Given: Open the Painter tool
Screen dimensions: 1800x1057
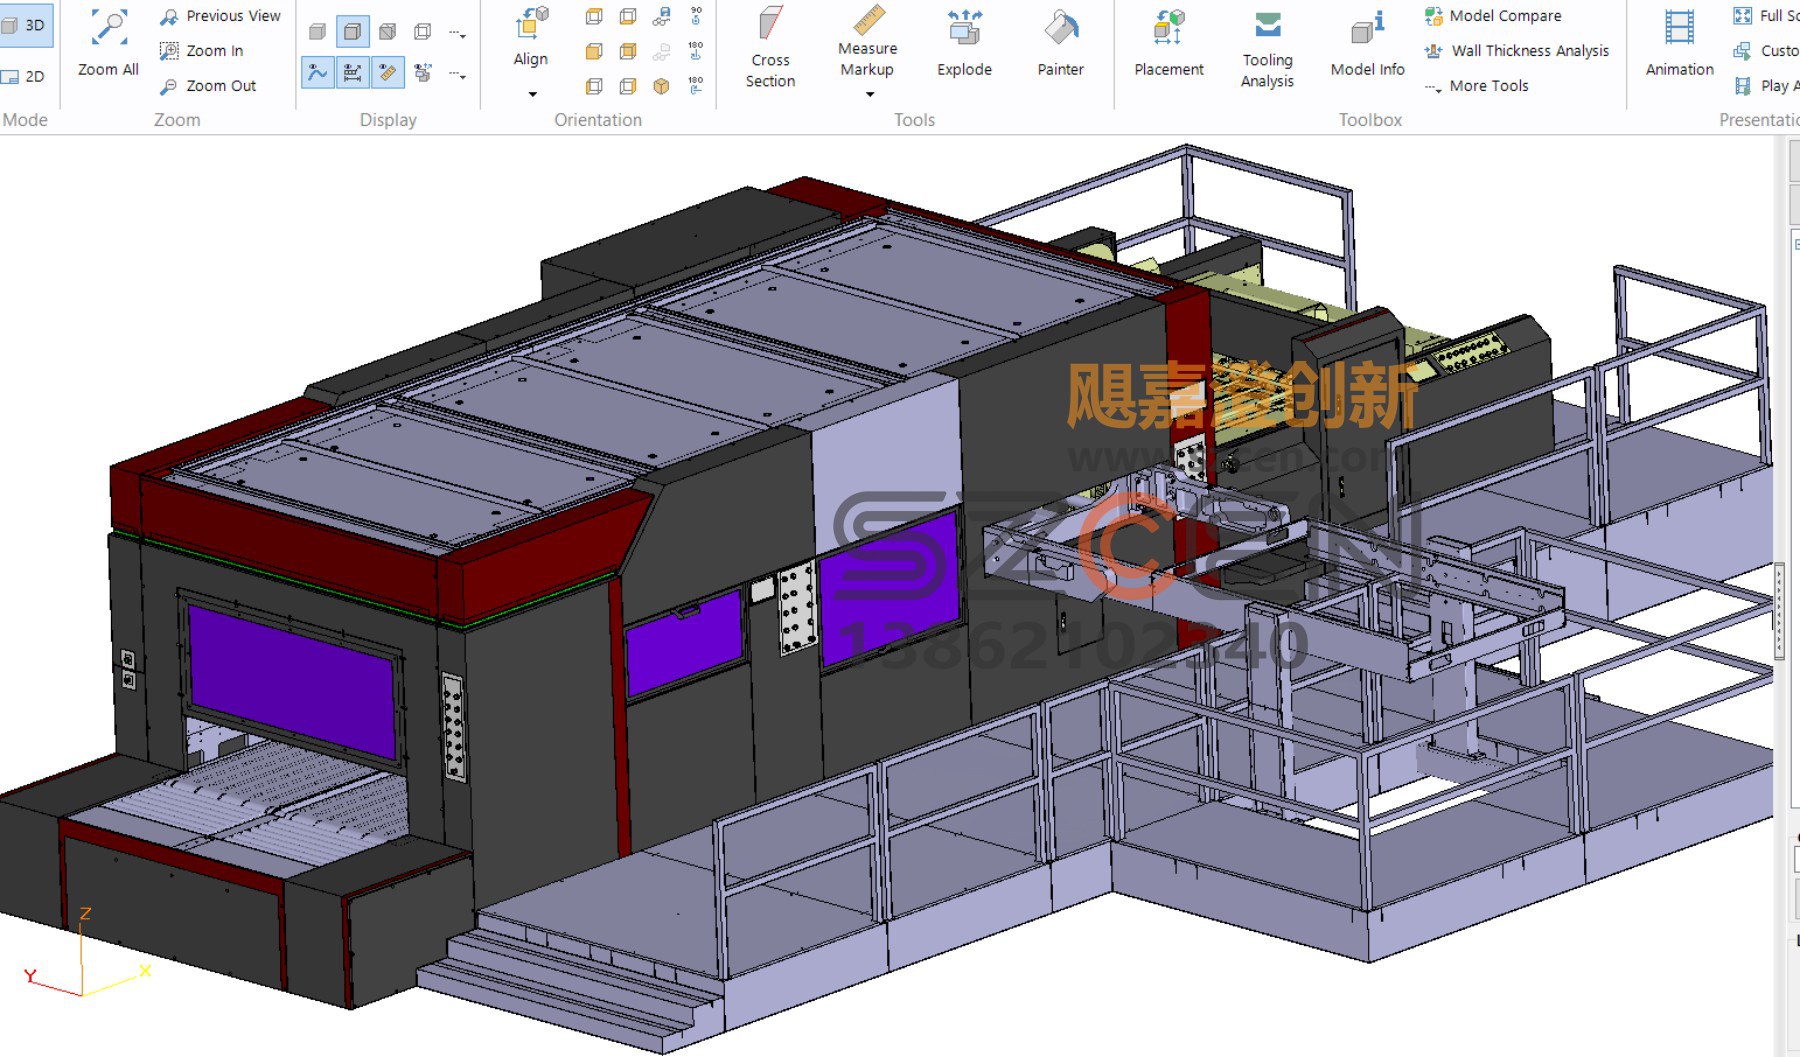Looking at the screenshot, I should [1060, 43].
